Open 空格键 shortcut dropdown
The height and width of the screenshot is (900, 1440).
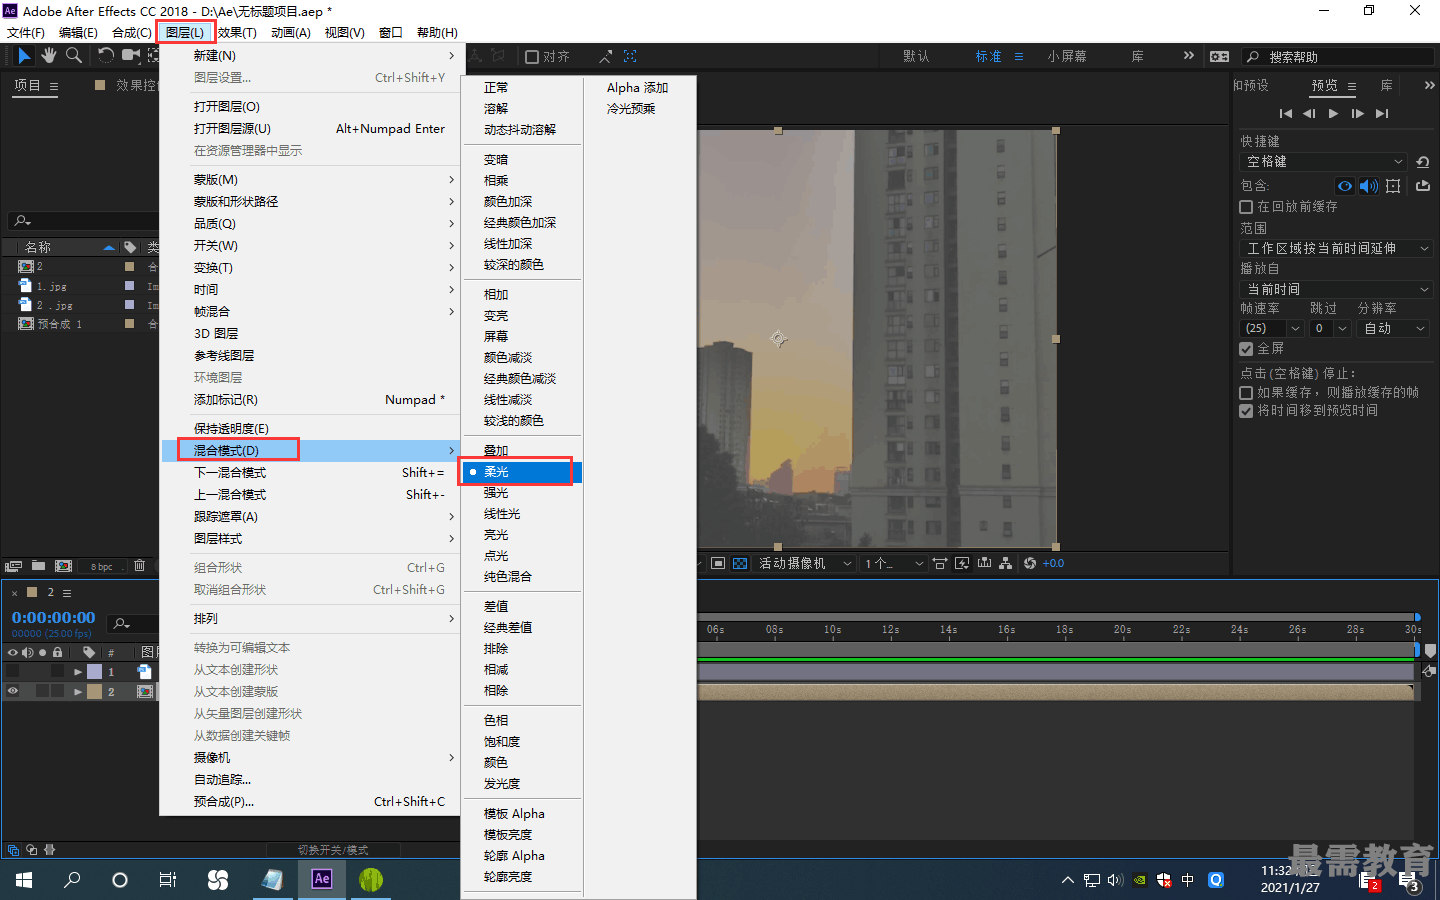[x=1324, y=161]
